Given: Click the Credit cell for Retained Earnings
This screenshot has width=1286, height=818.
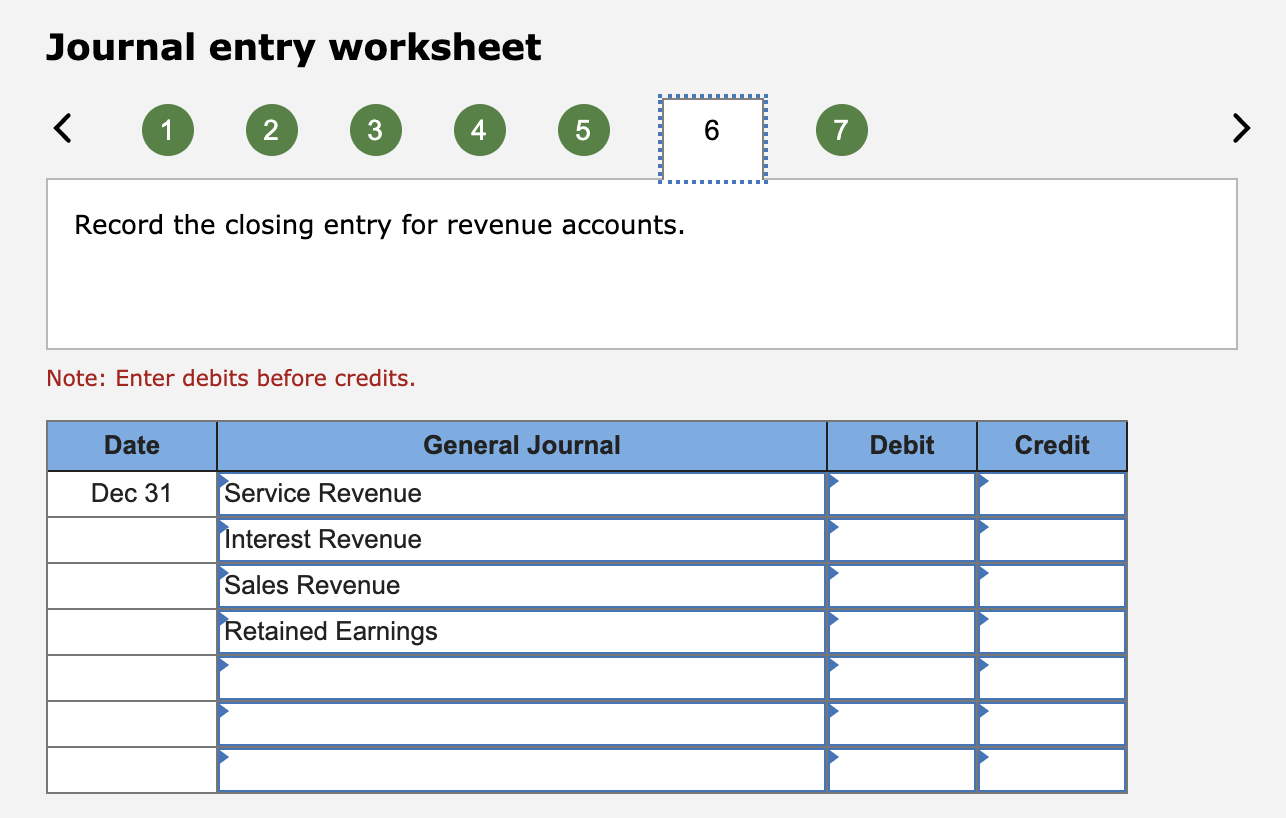Looking at the screenshot, I should [1052, 632].
